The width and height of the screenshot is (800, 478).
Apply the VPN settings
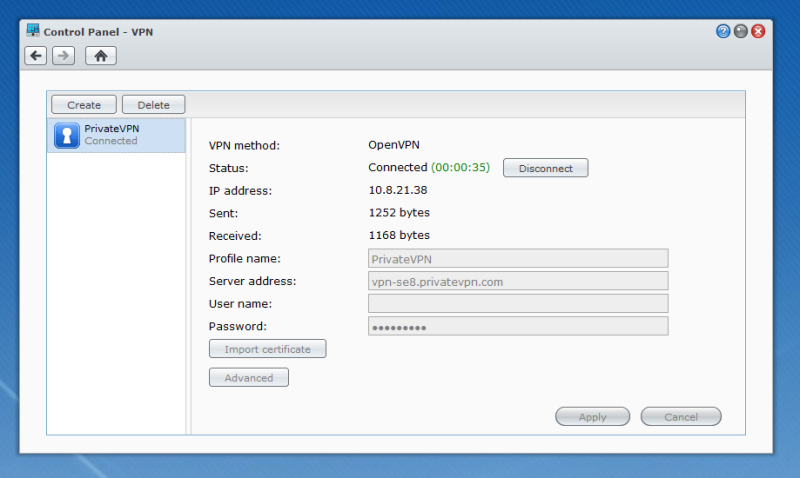tap(592, 416)
